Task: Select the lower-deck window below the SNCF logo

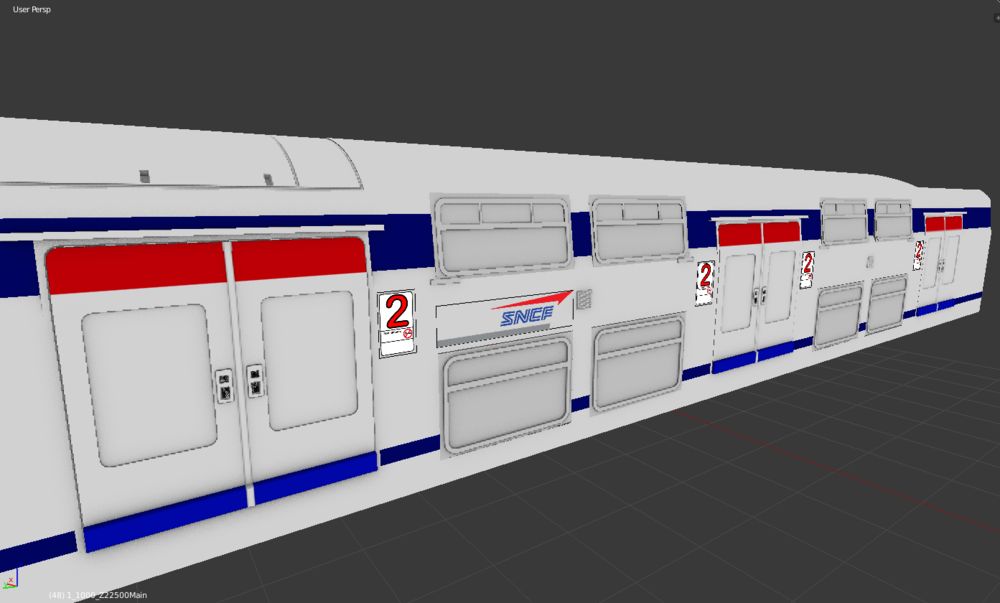Action: click(507, 393)
